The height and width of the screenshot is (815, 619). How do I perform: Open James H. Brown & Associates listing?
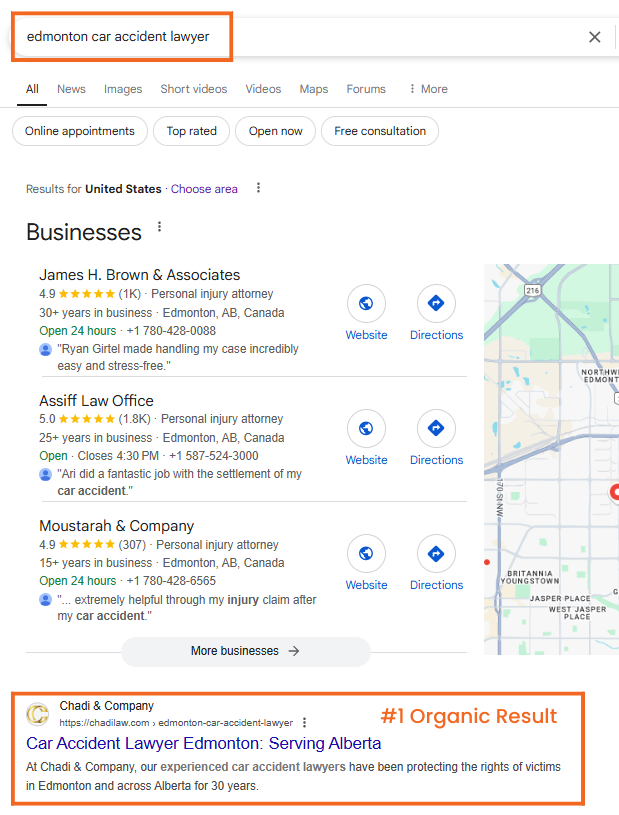pyautogui.click(x=140, y=274)
